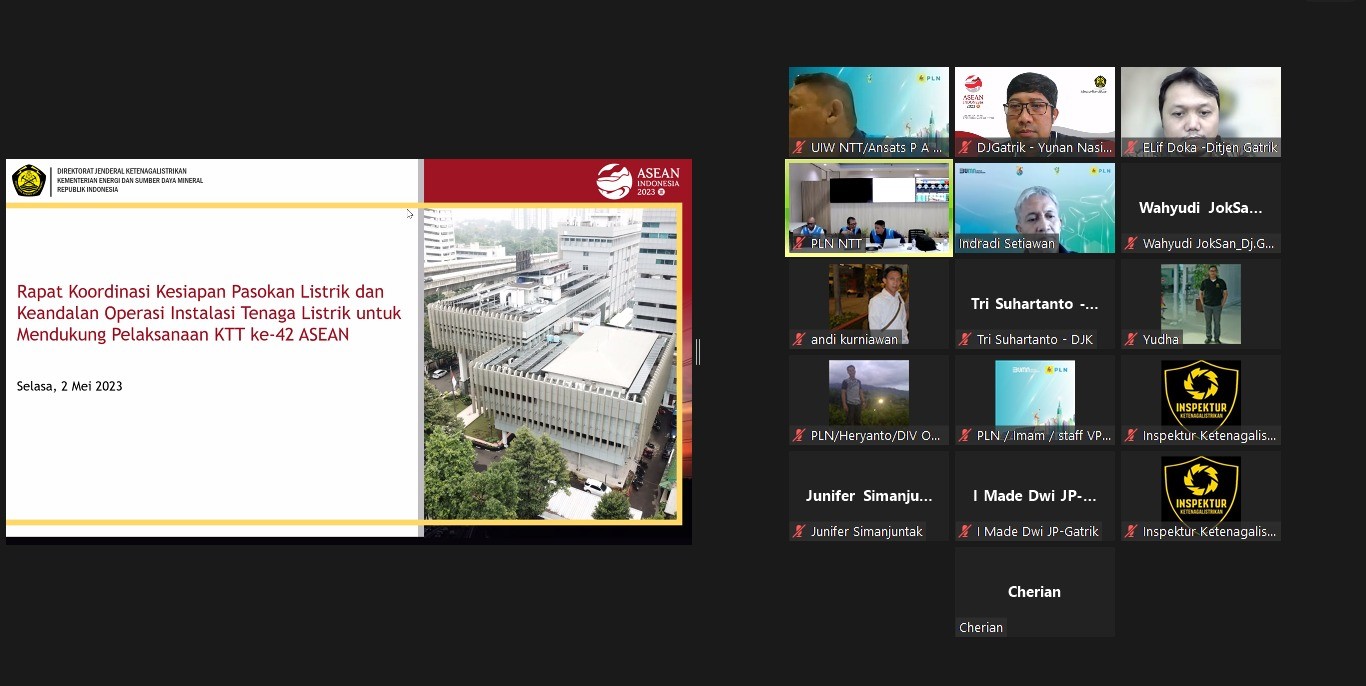The width and height of the screenshot is (1366, 686).
Task: Select the Wahyudi JokSan participant tile
Action: click(1200, 208)
